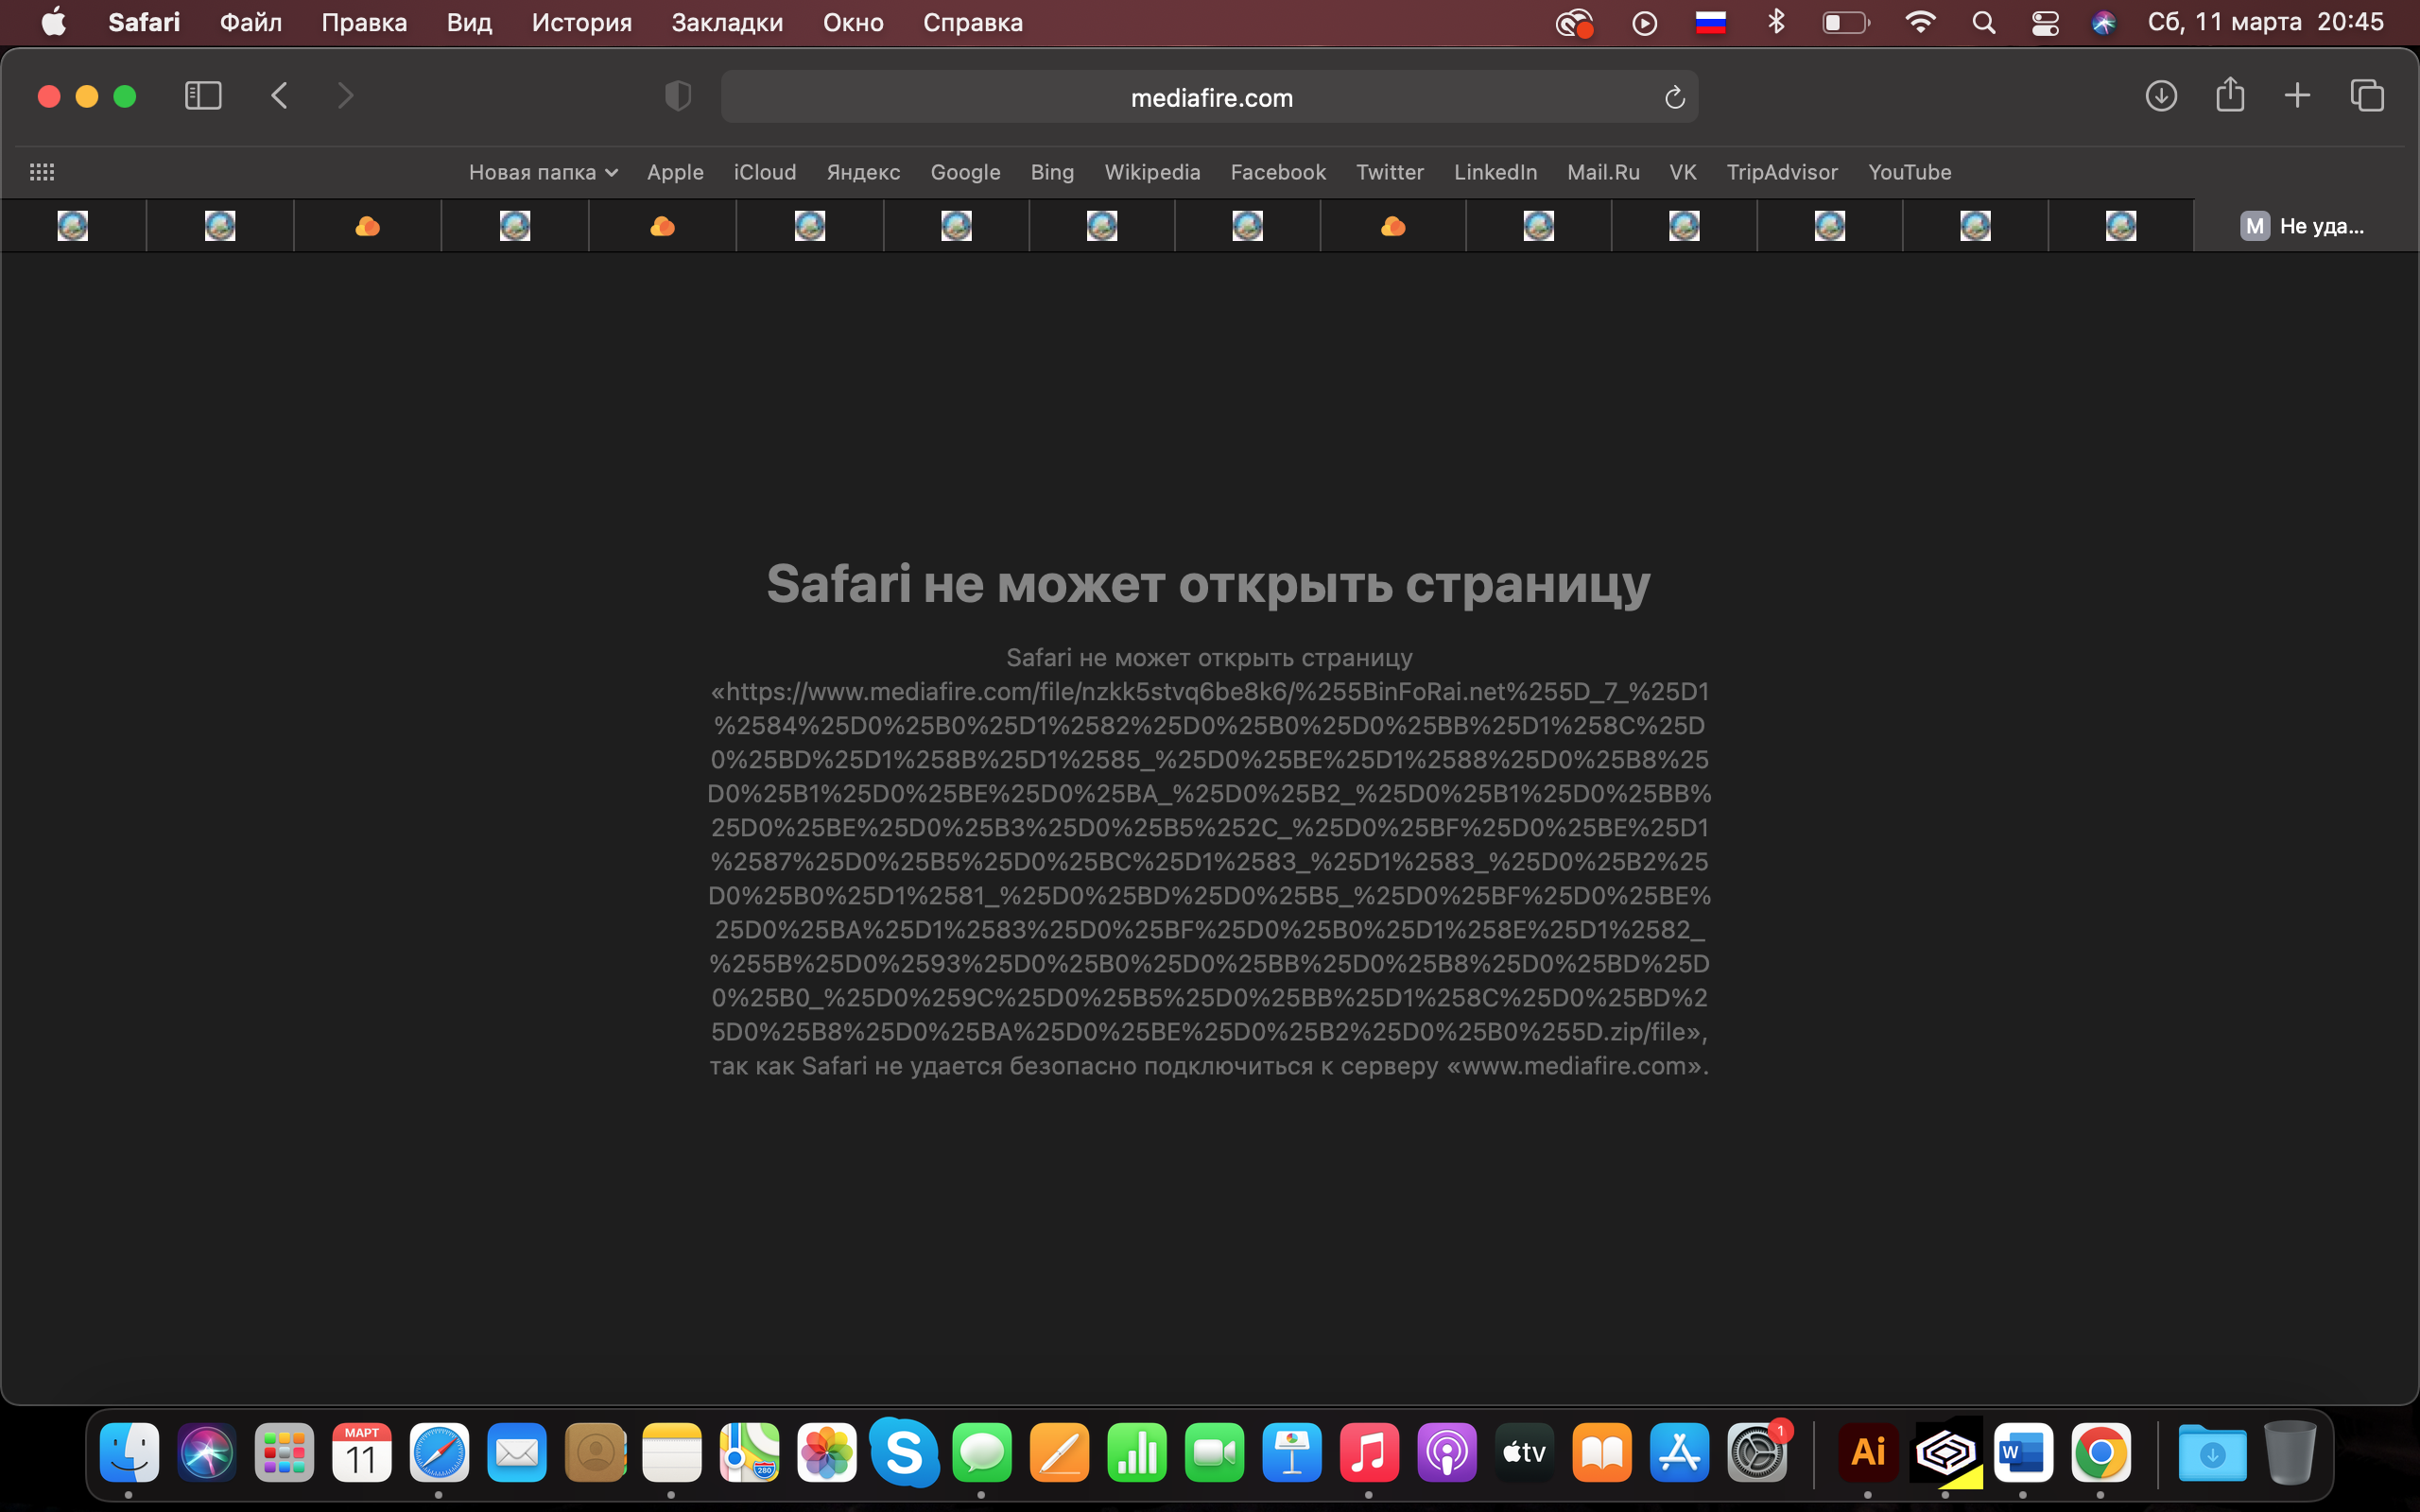This screenshot has height=1512, width=2420.
Task: Show battery status in menu bar
Action: (1846, 22)
